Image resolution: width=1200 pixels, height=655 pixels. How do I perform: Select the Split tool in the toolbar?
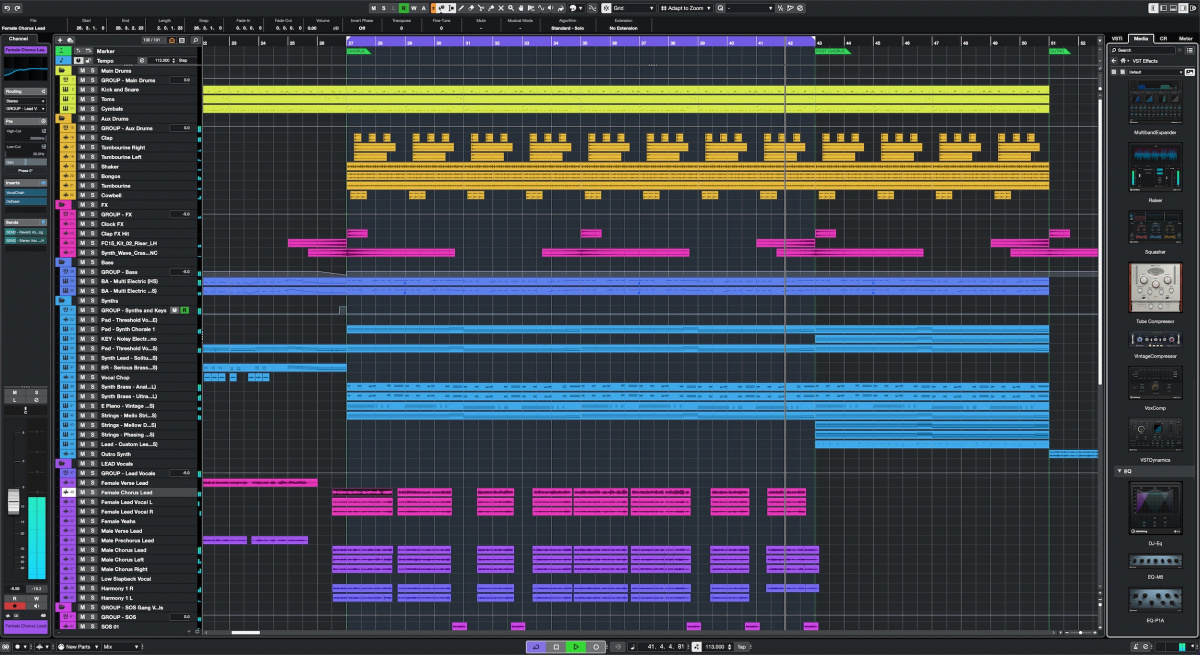pyautogui.click(x=481, y=8)
